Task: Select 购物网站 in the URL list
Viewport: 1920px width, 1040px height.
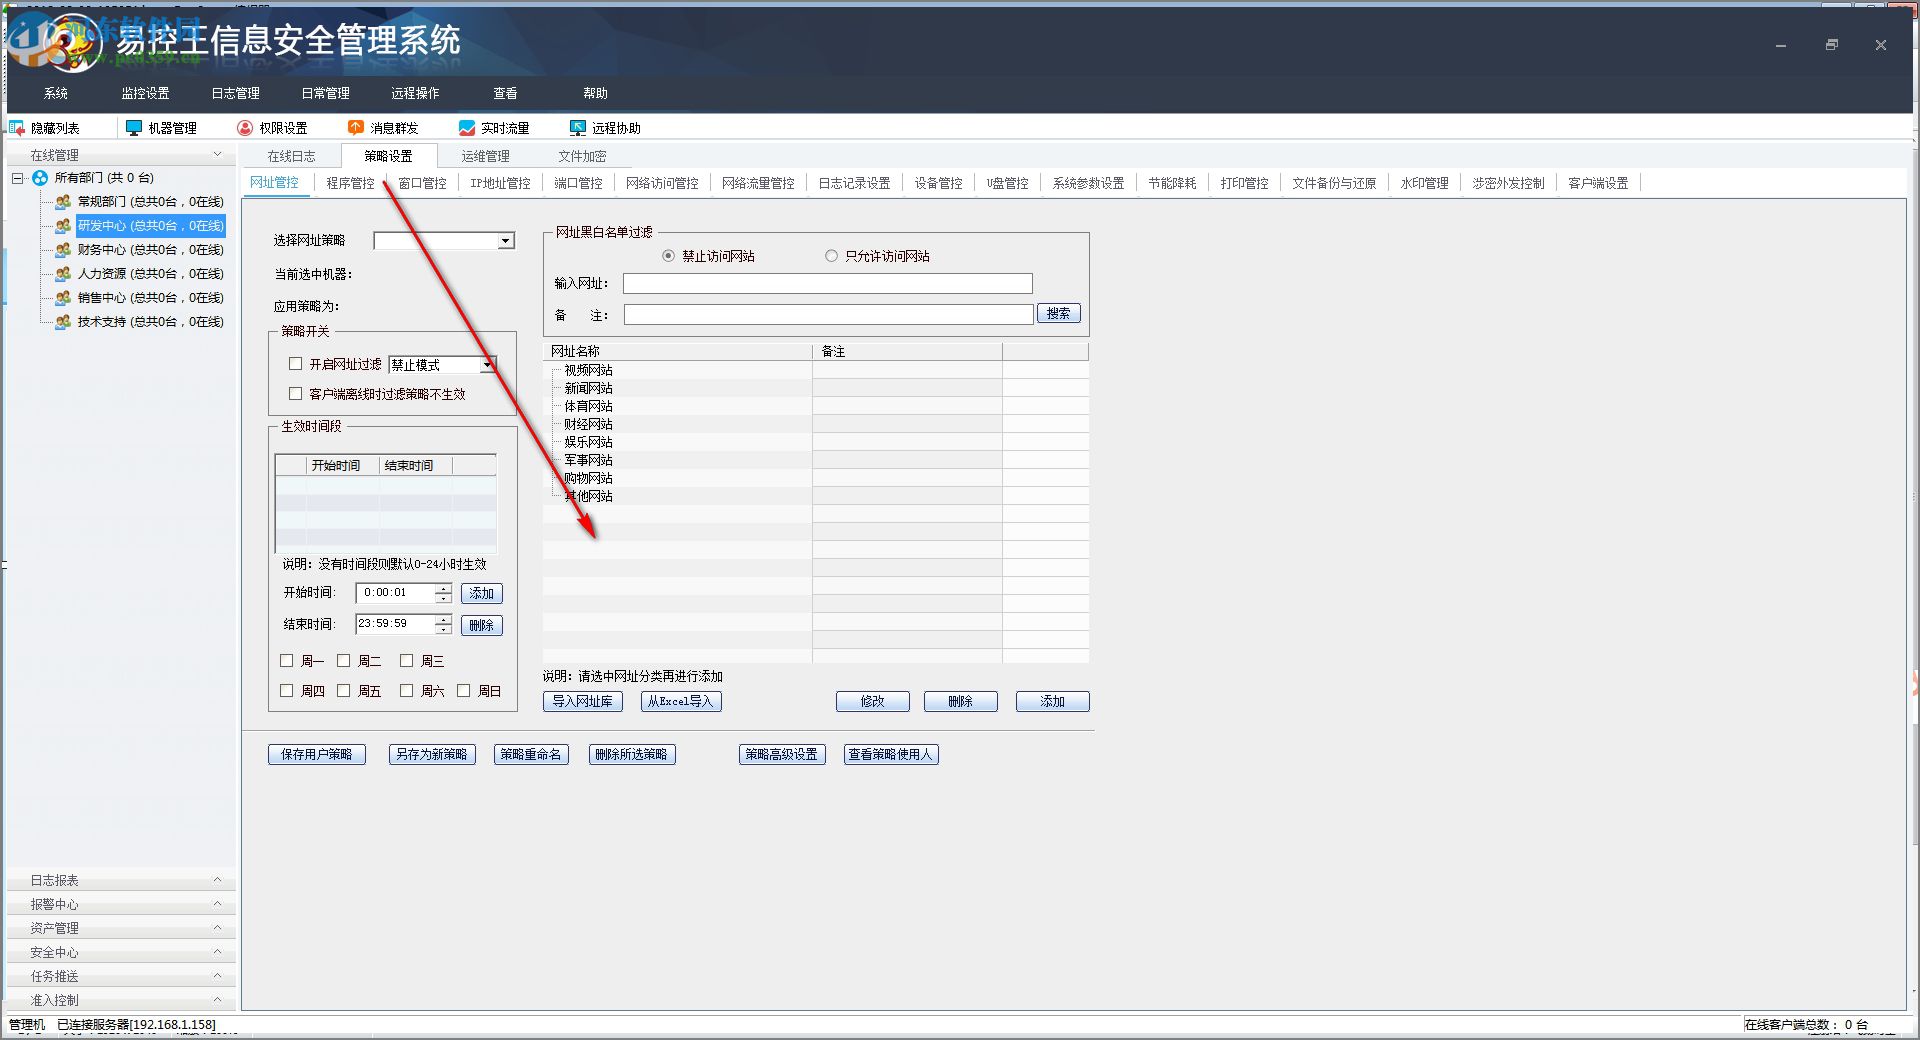Action: pyautogui.click(x=588, y=478)
